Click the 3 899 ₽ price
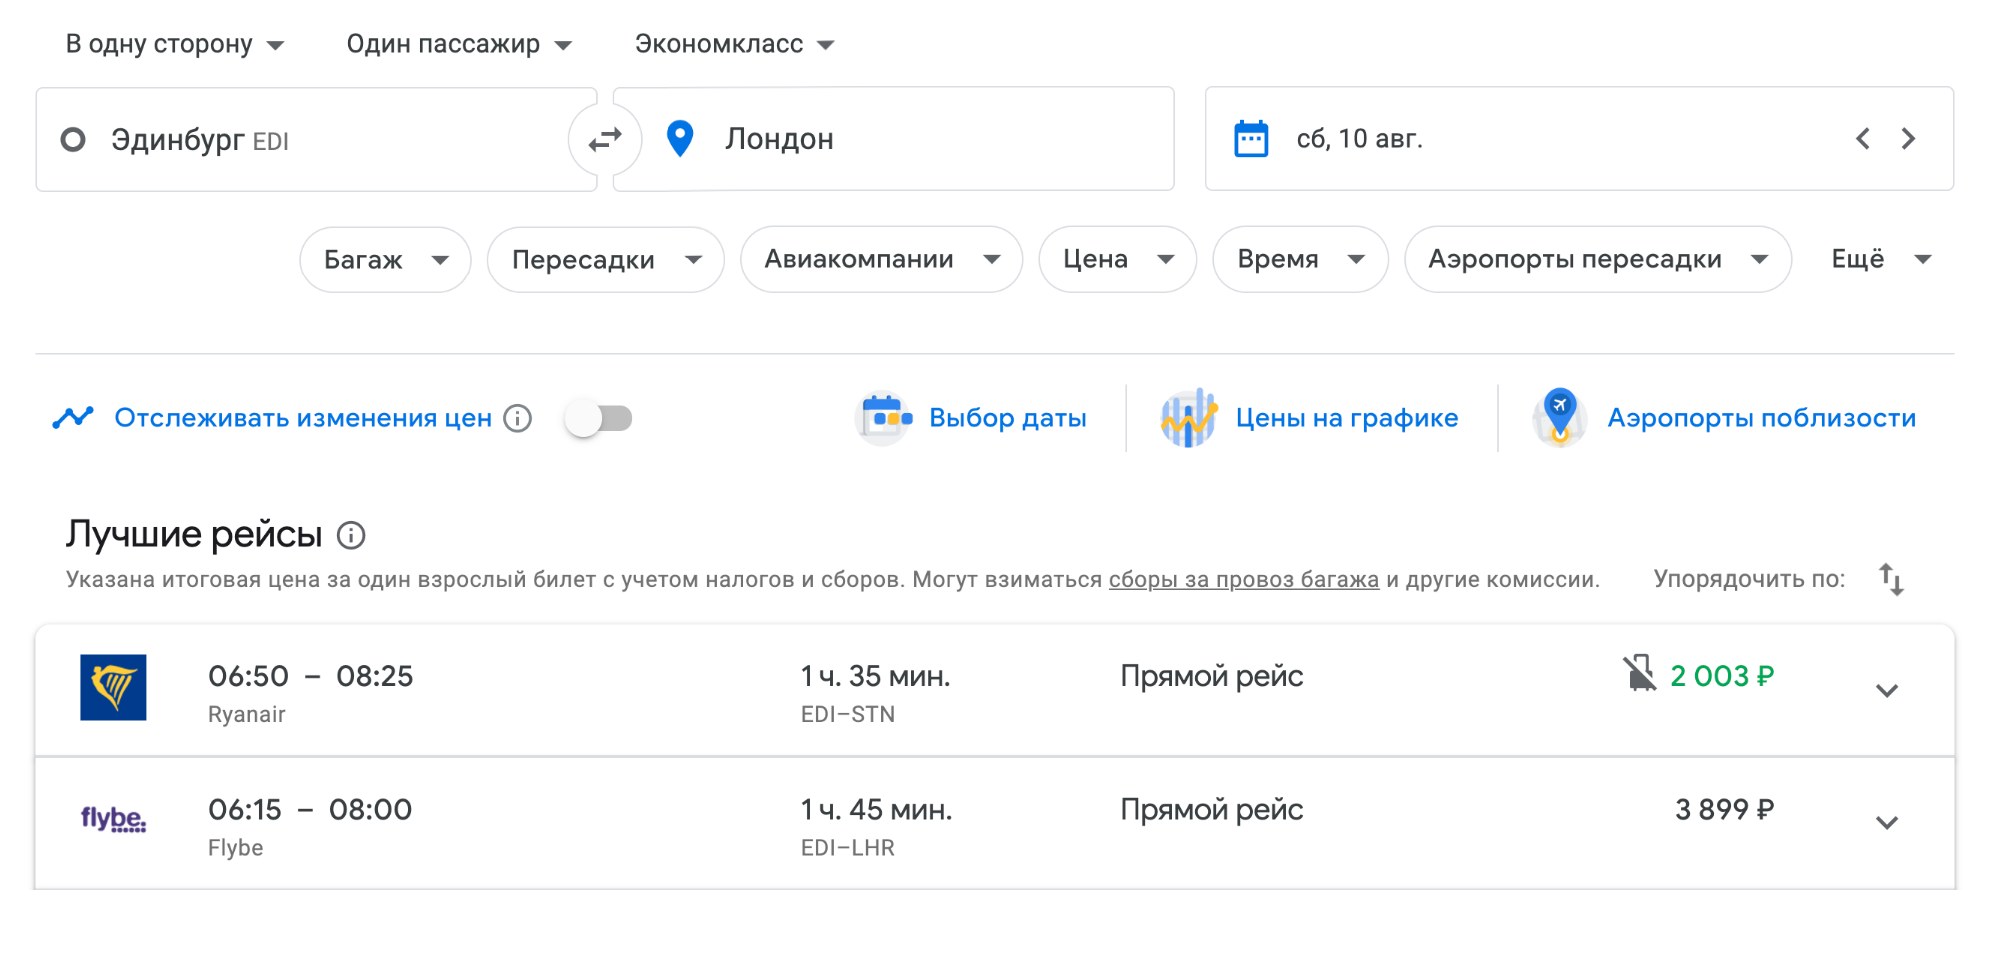 (x=1725, y=809)
